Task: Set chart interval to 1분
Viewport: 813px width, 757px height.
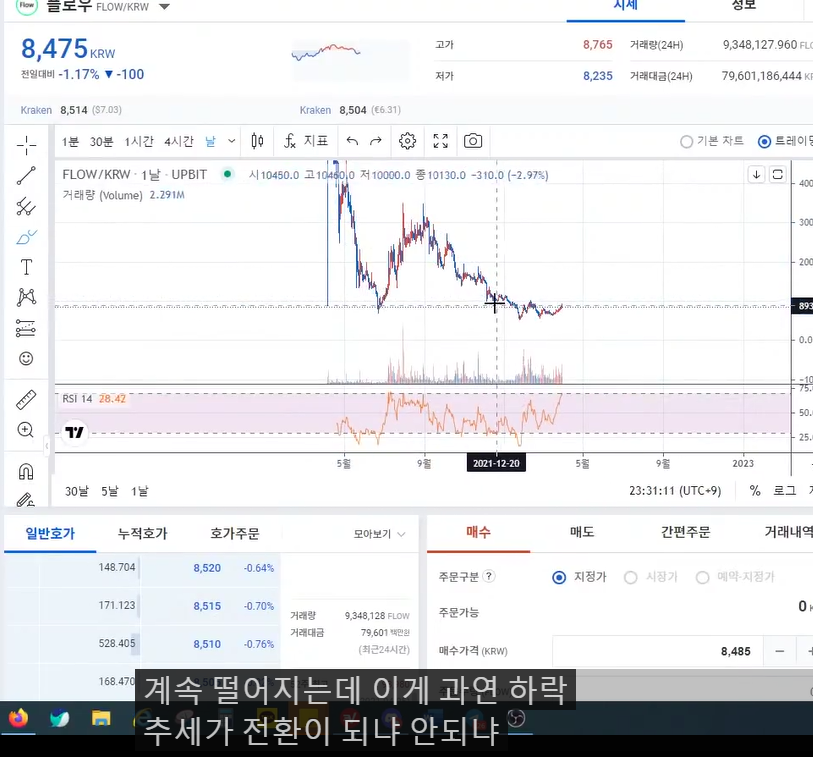Action: point(71,142)
